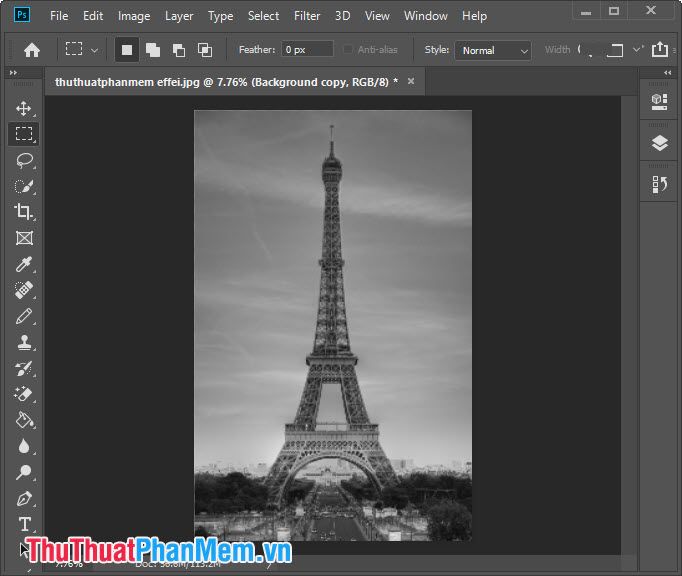The image size is (682, 576).
Task: Enable the Anti-alias checkbox
Action: (x=348, y=50)
